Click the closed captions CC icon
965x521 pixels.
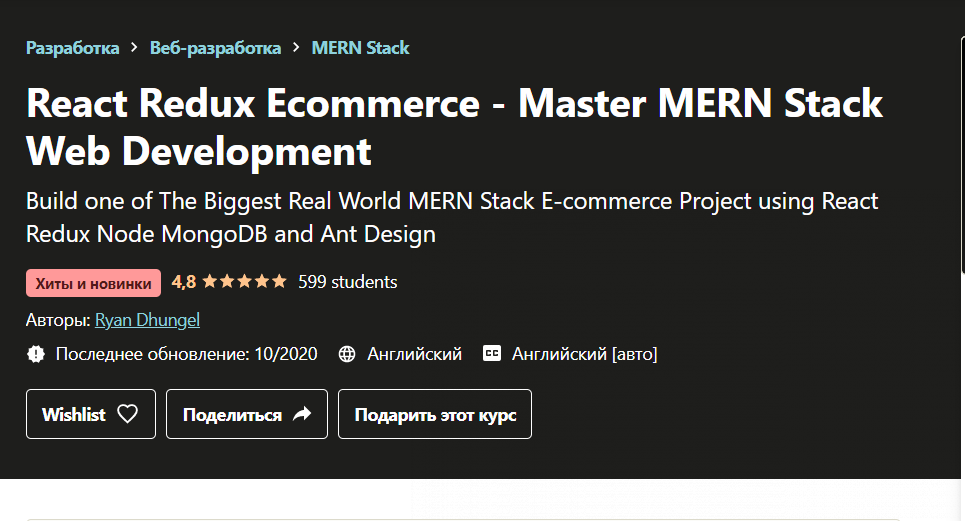[491, 353]
